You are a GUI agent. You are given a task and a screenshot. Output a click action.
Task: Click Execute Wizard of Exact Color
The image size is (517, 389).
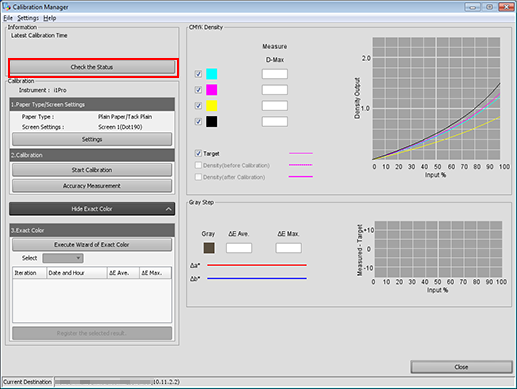92,245
